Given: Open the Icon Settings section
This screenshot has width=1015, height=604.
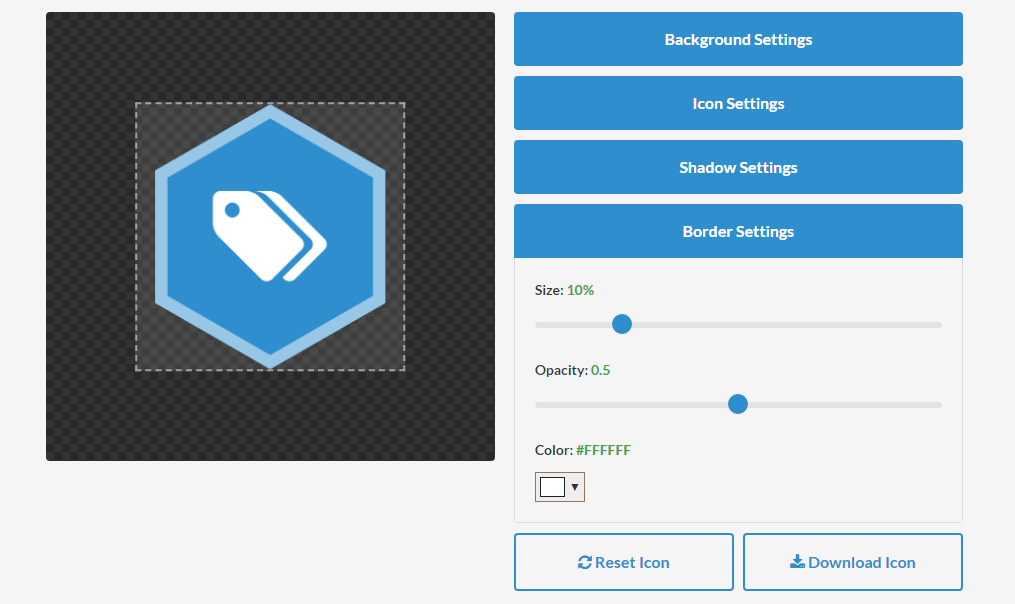Looking at the screenshot, I should 738,104.
